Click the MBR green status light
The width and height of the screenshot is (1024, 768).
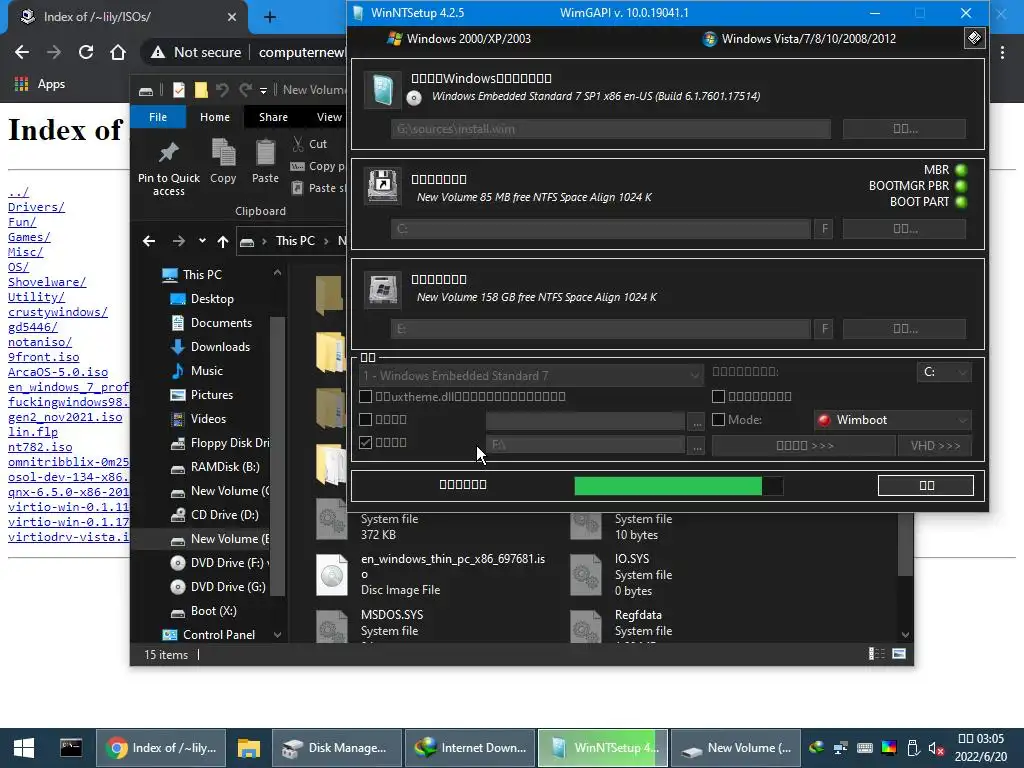point(961,170)
